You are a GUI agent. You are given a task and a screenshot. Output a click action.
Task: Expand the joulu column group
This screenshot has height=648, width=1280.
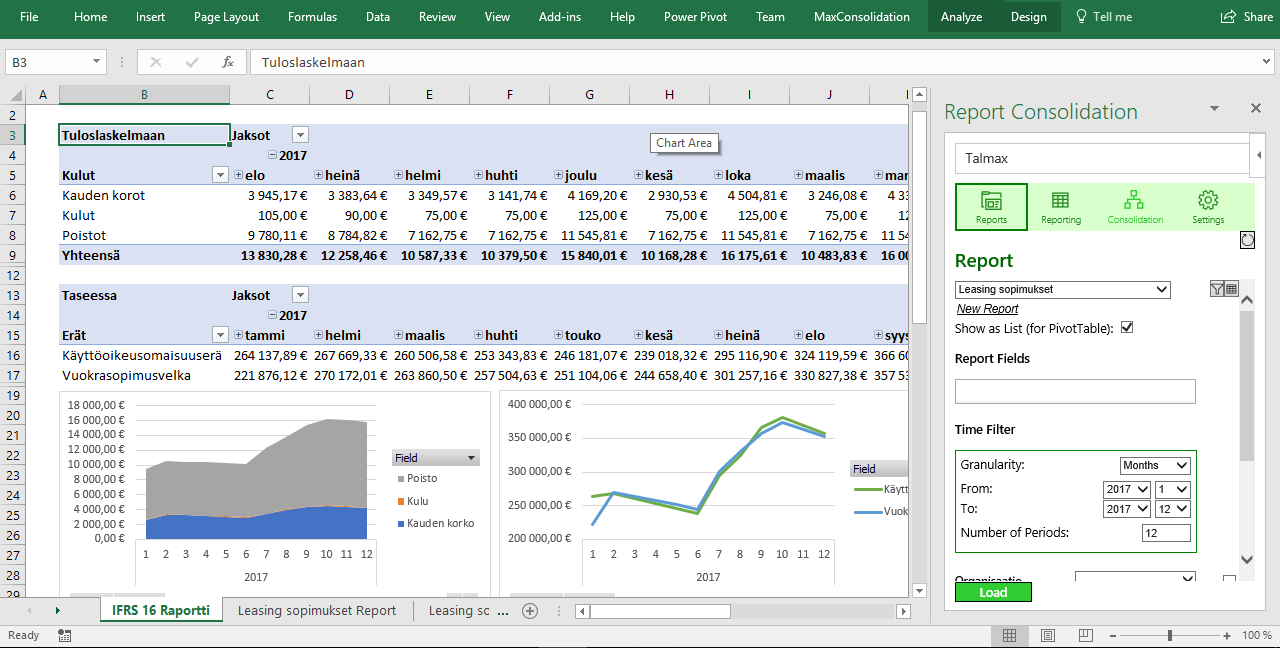[559, 175]
